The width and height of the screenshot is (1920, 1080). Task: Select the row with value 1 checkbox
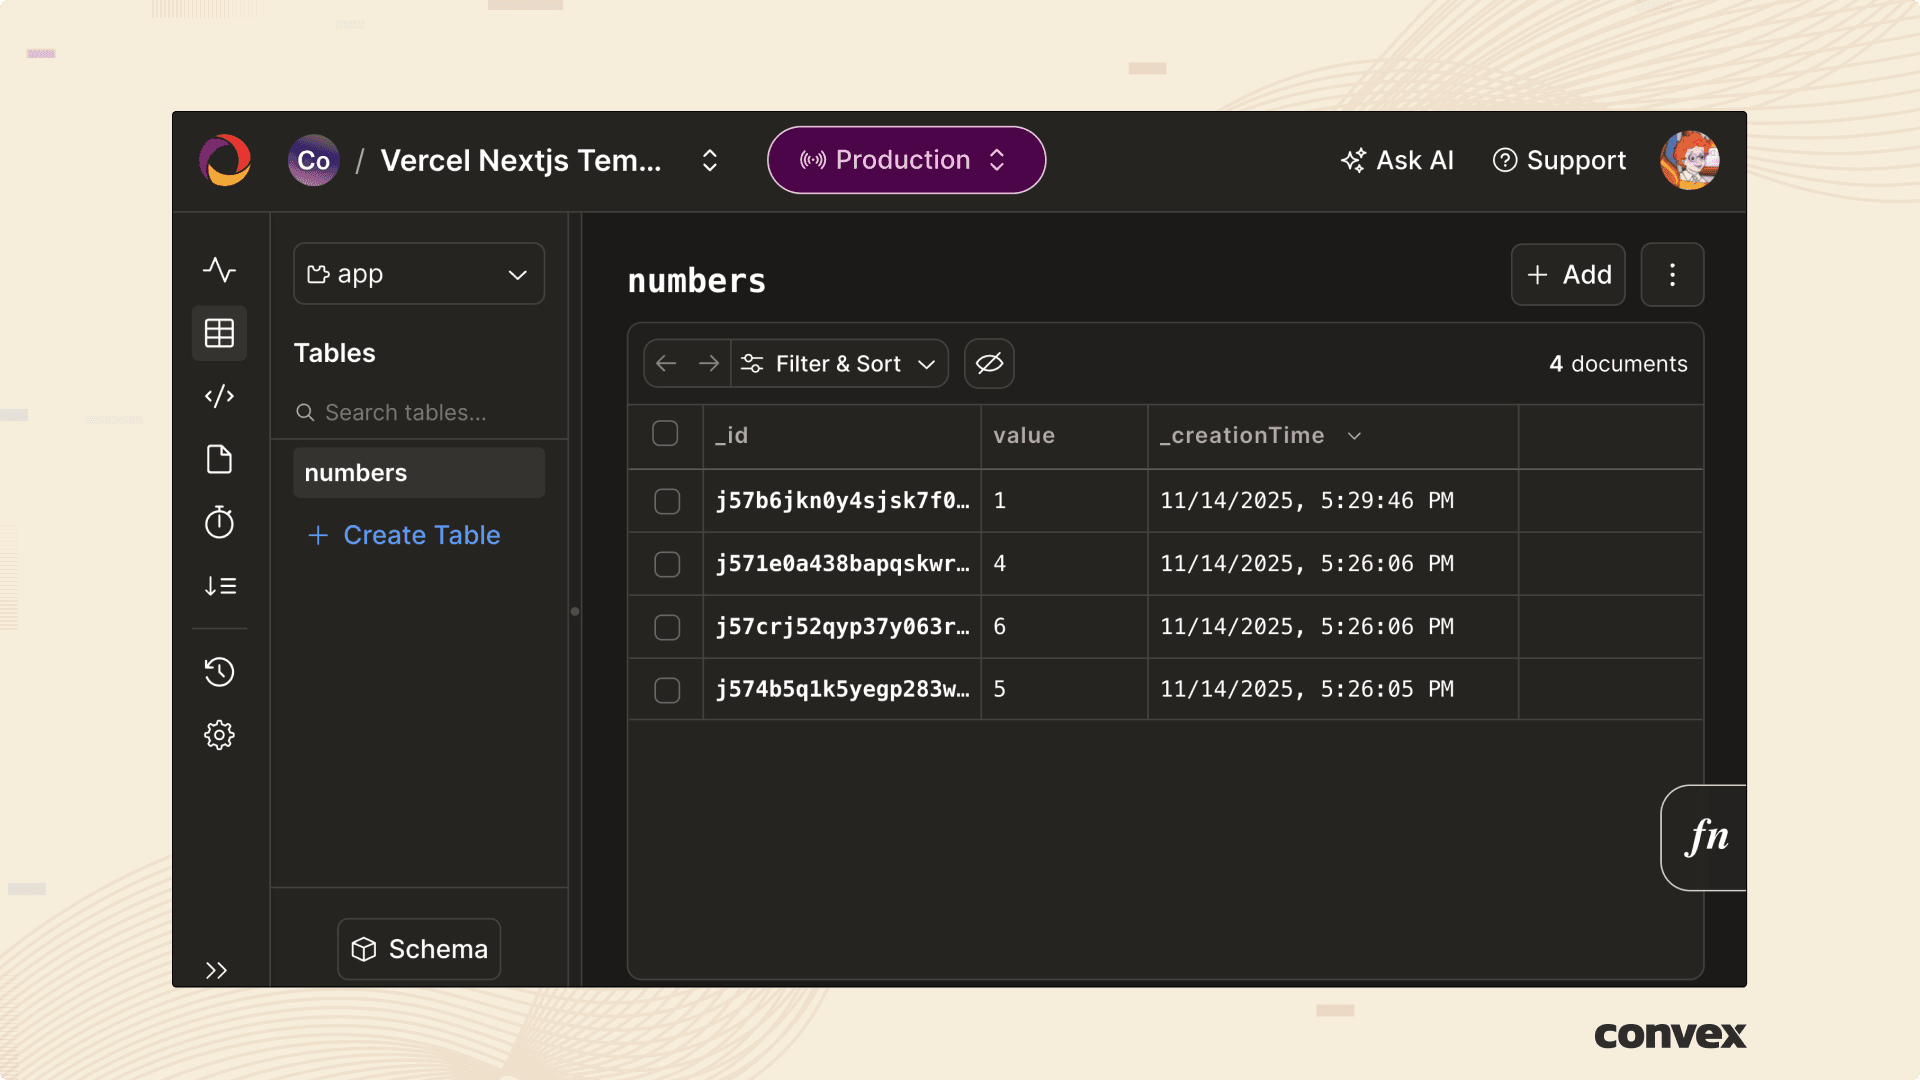click(667, 501)
